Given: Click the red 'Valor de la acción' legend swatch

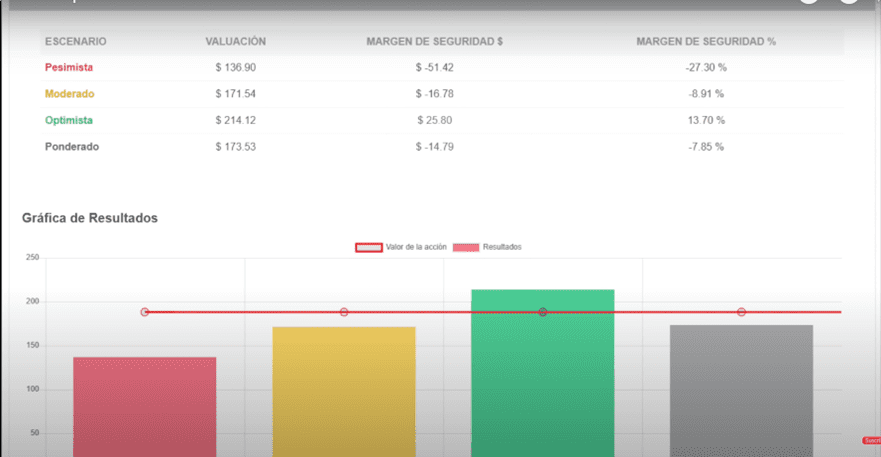Looking at the screenshot, I should [x=369, y=247].
